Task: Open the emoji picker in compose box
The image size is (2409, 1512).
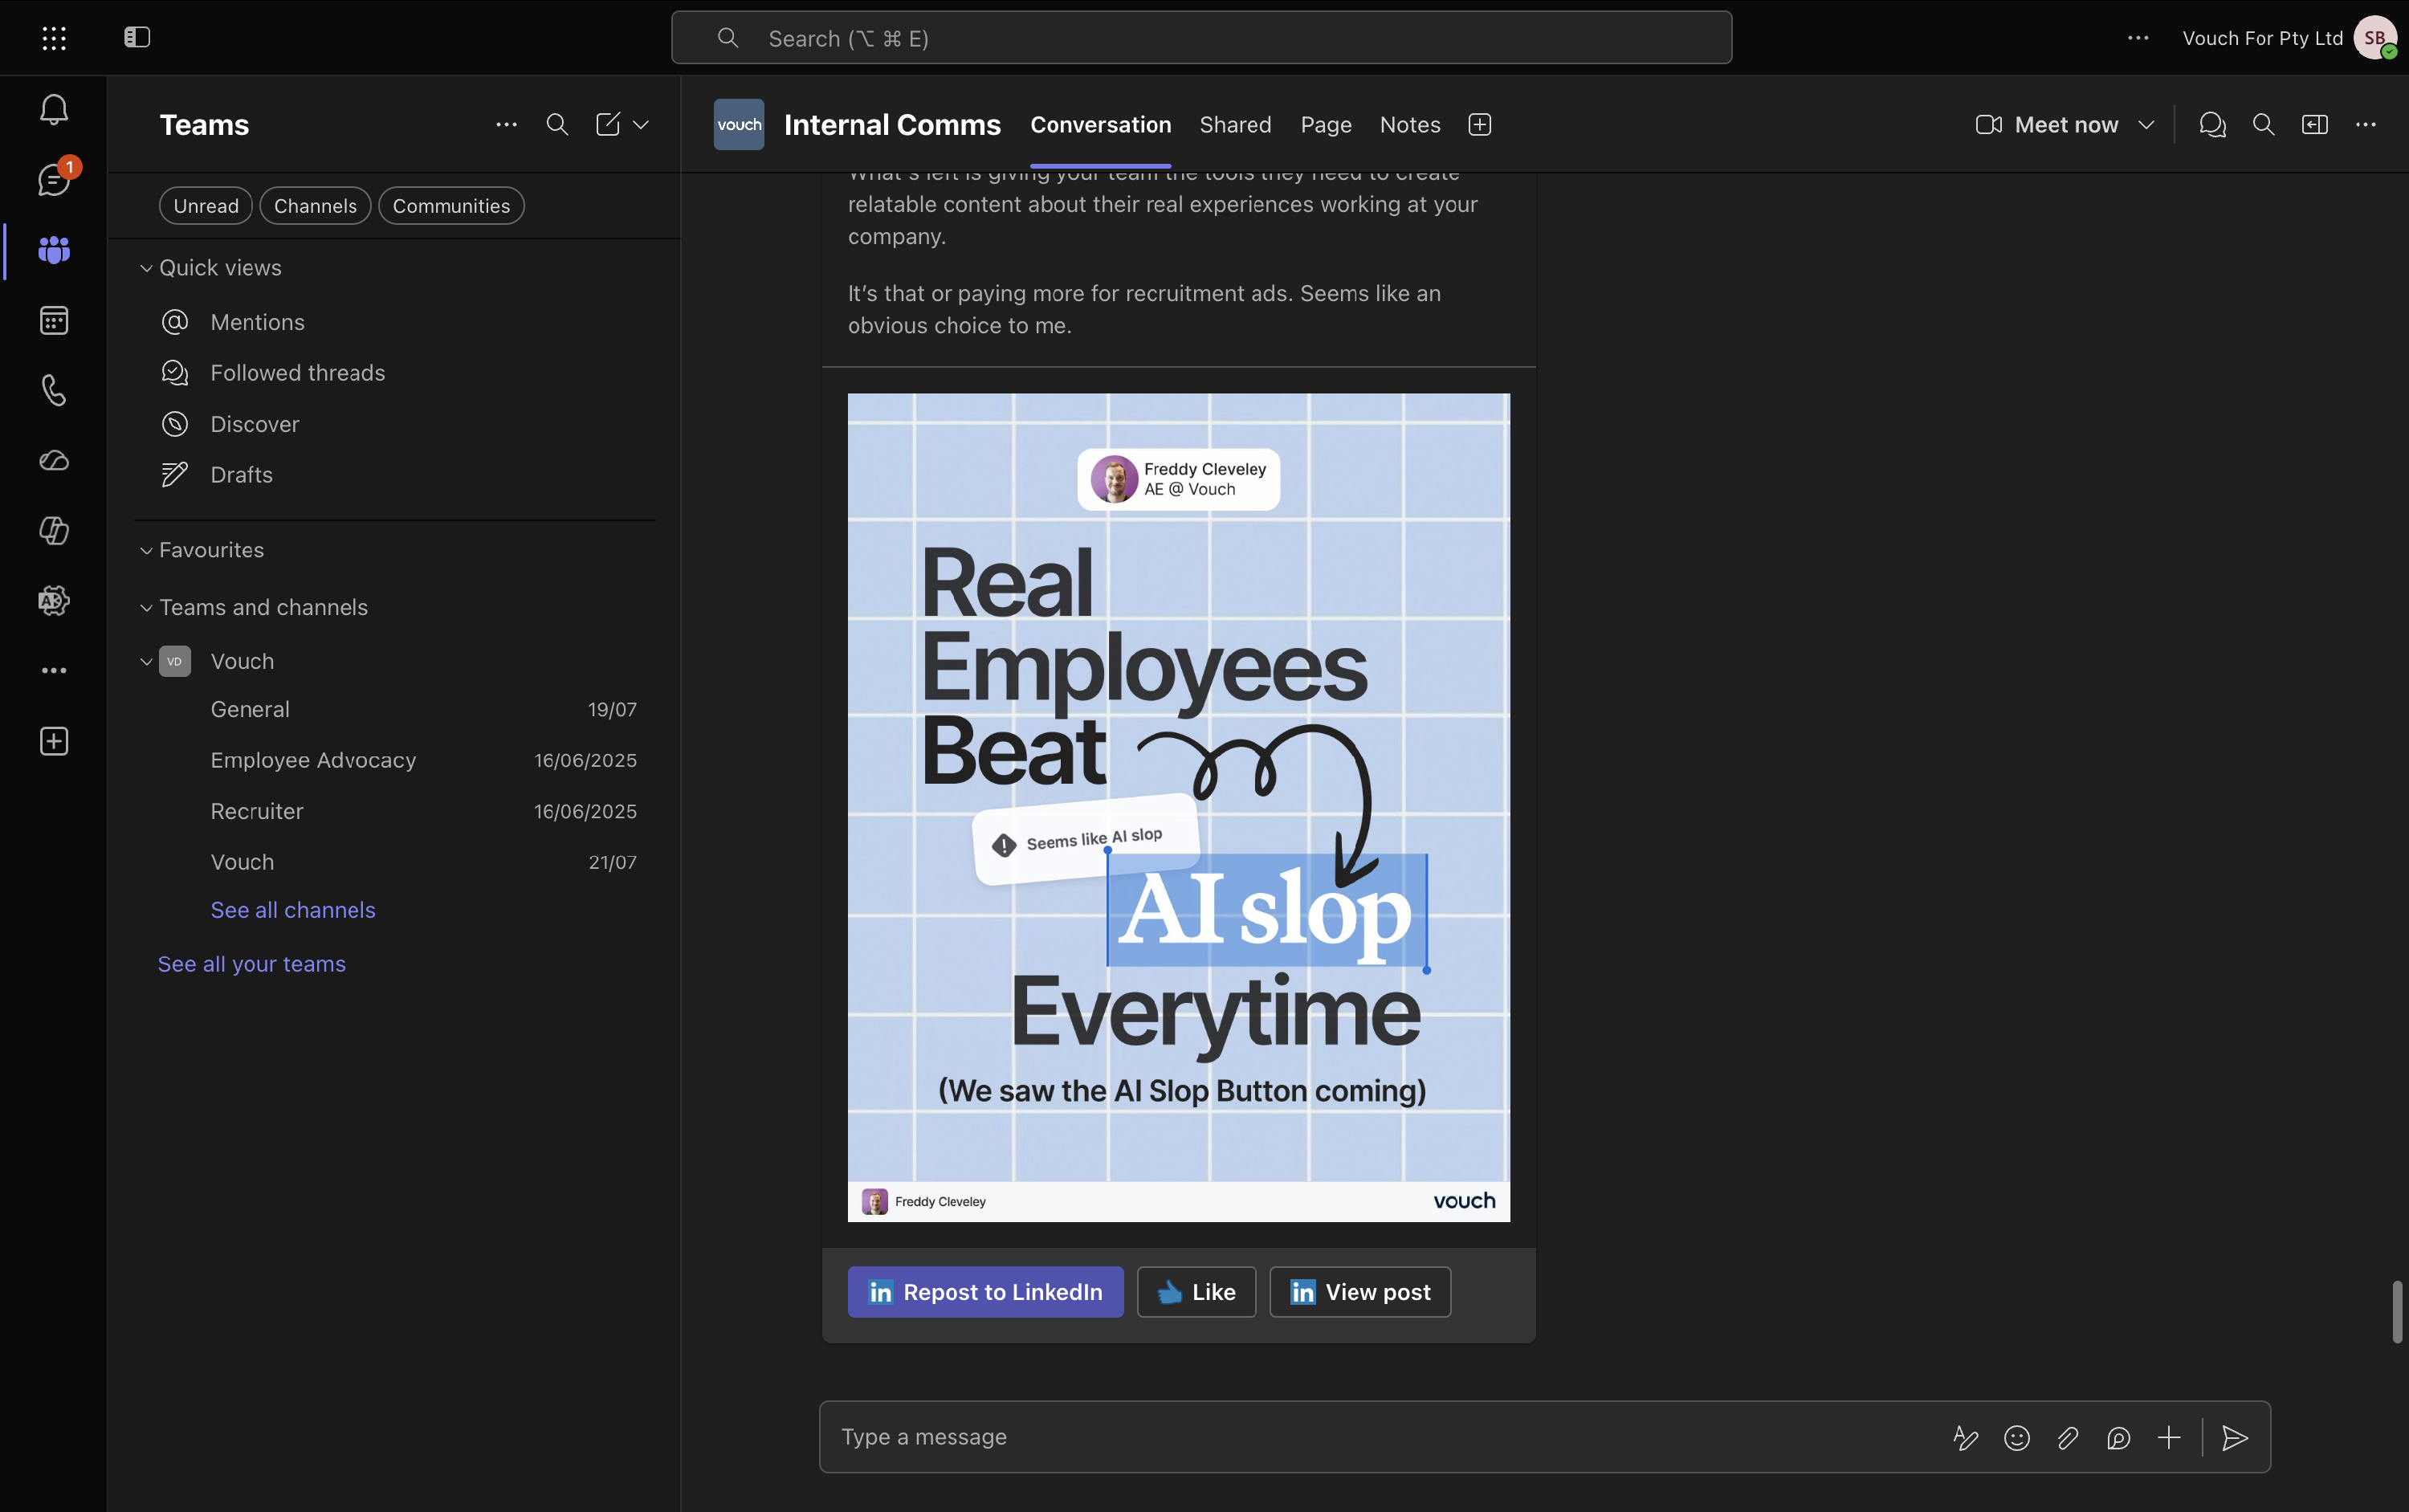Action: [2017, 1438]
